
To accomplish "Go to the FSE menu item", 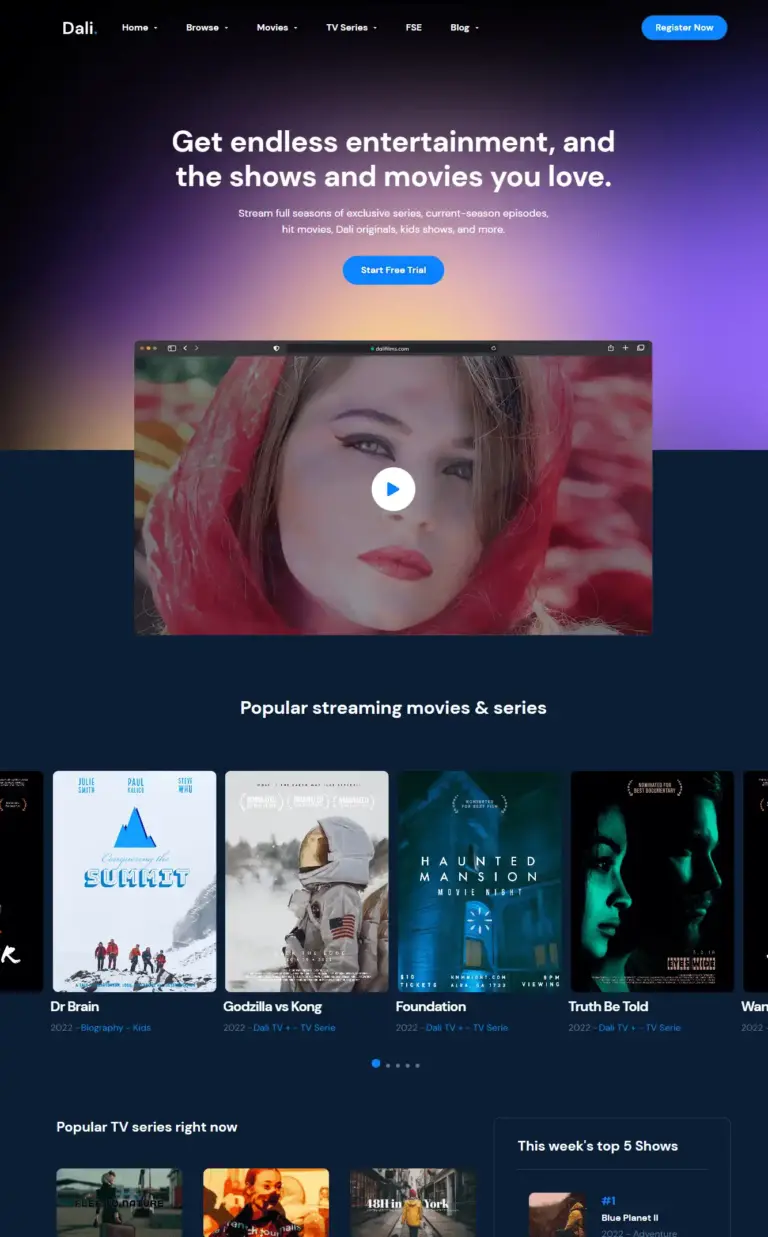I will click(x=413, y=28).
